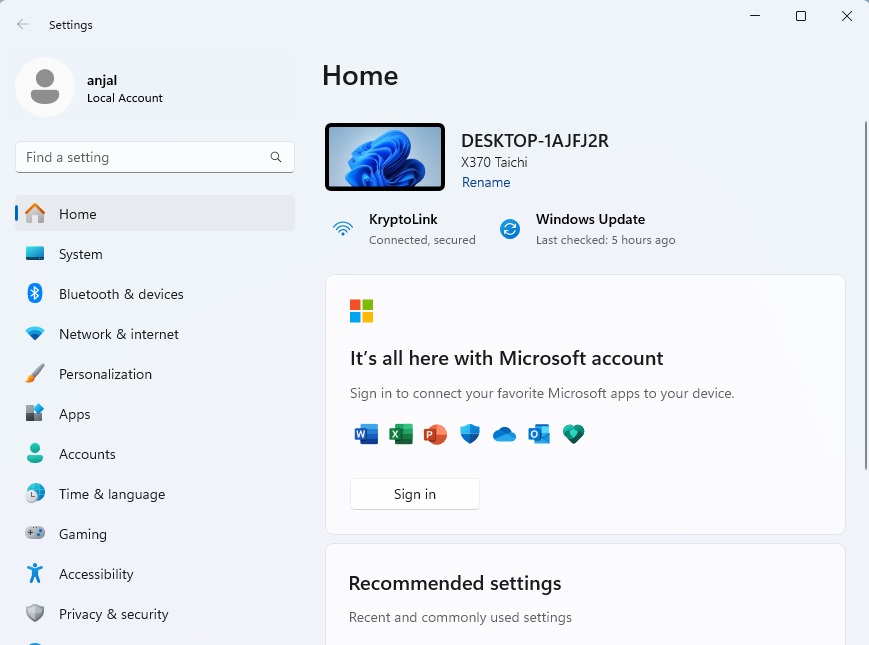Click the Outlook app icon
Image resolution: width=869 pixels, height=645 pixels.
(x=539, y=434)
